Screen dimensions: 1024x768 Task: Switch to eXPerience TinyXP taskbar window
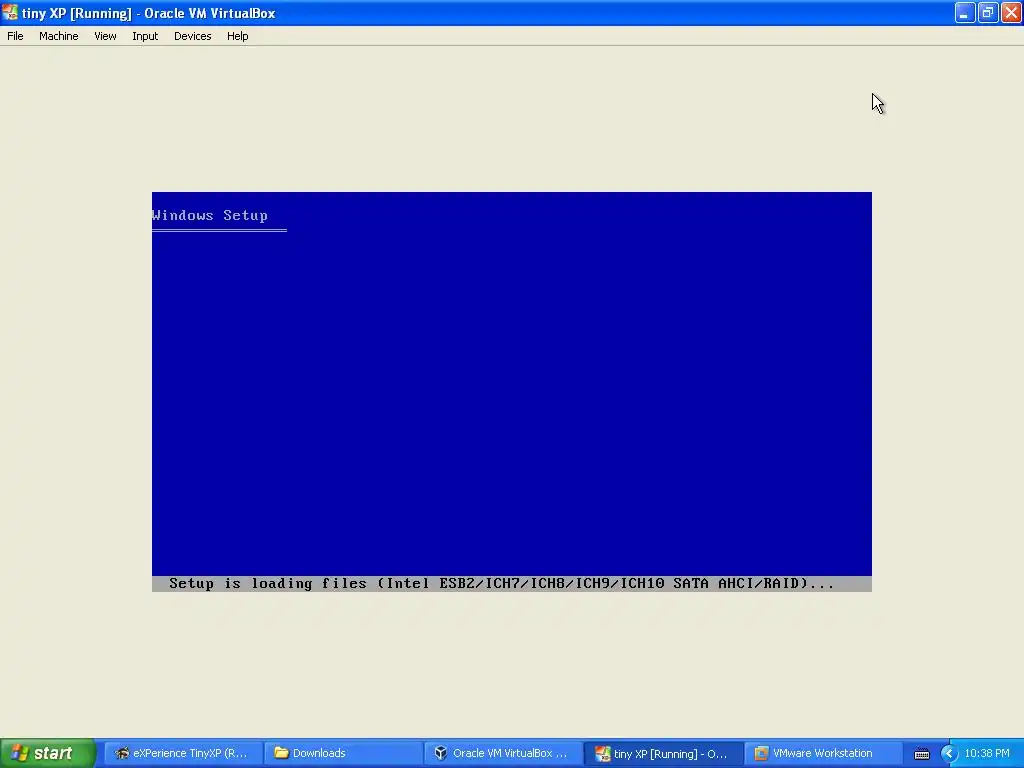[x=184, y=753]
